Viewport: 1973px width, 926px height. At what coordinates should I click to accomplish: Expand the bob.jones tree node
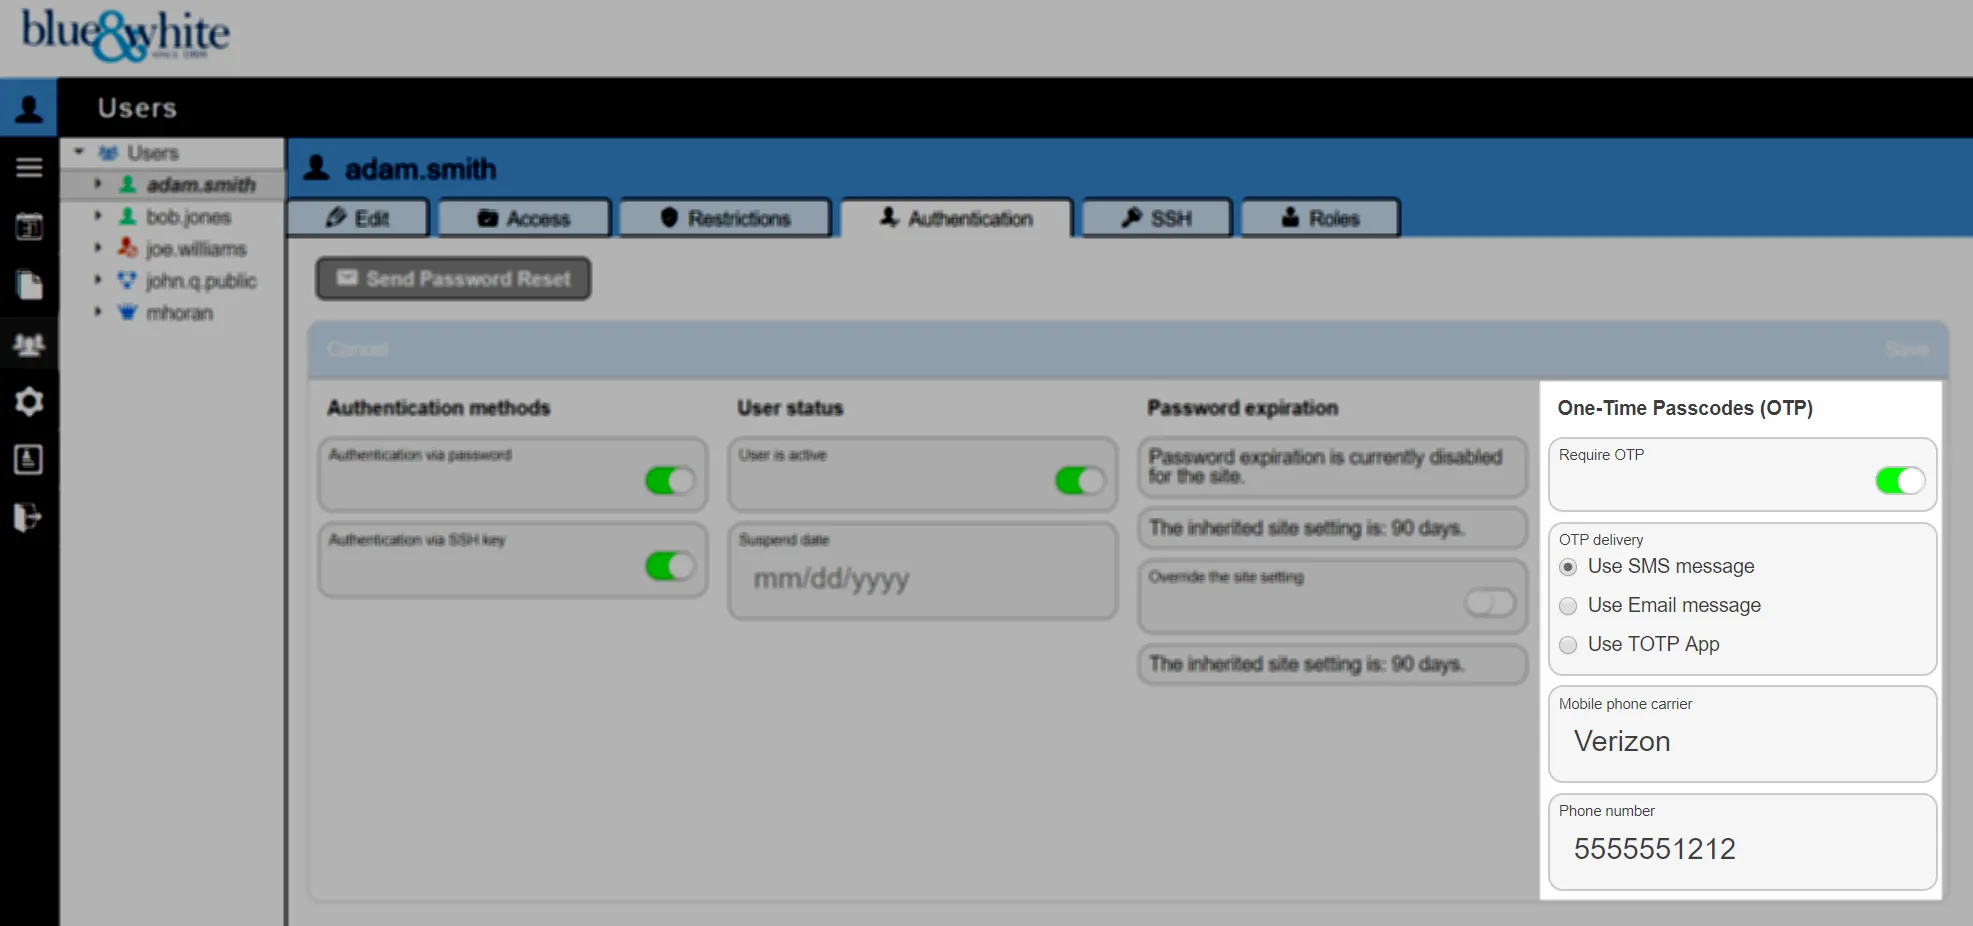click(98, 216)
